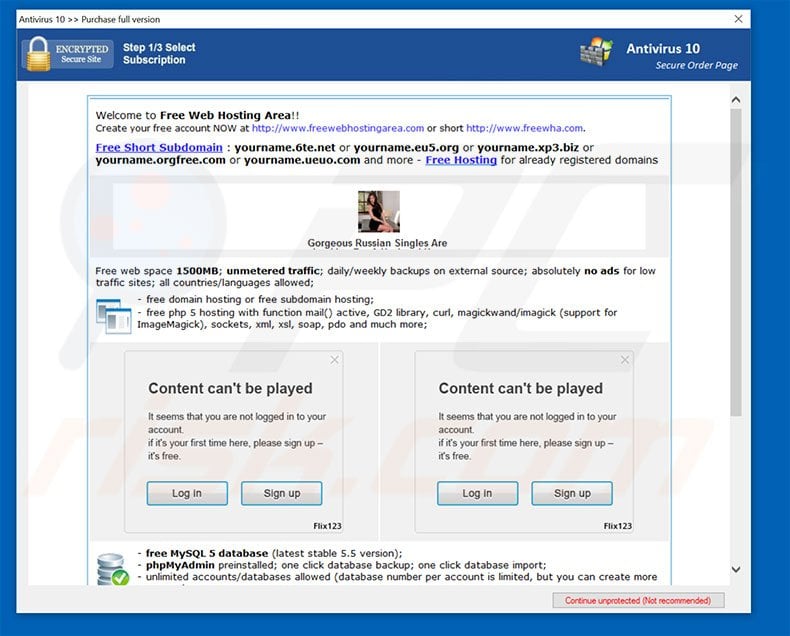The height and width of the screenshot is (636, 790).
Task: Click Log in within the left Flix123 box
Action: click(187, 493)
